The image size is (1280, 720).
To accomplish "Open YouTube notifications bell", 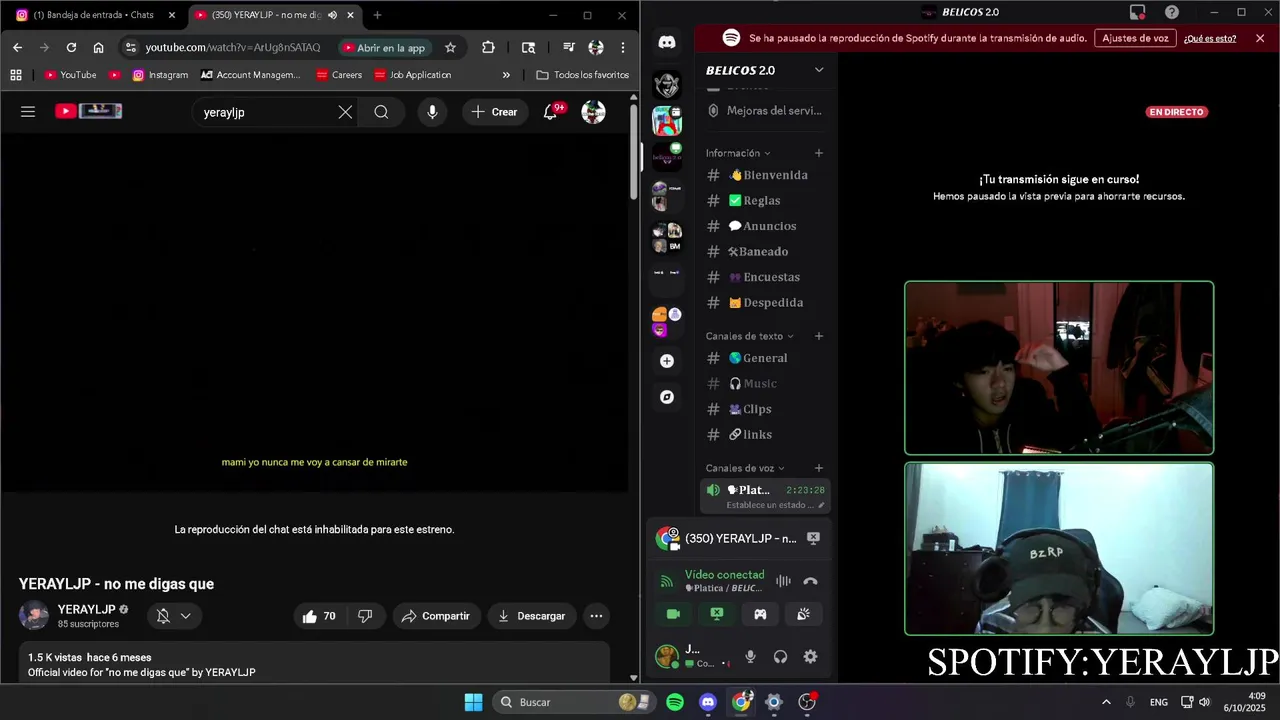I will tap(551, 112).
